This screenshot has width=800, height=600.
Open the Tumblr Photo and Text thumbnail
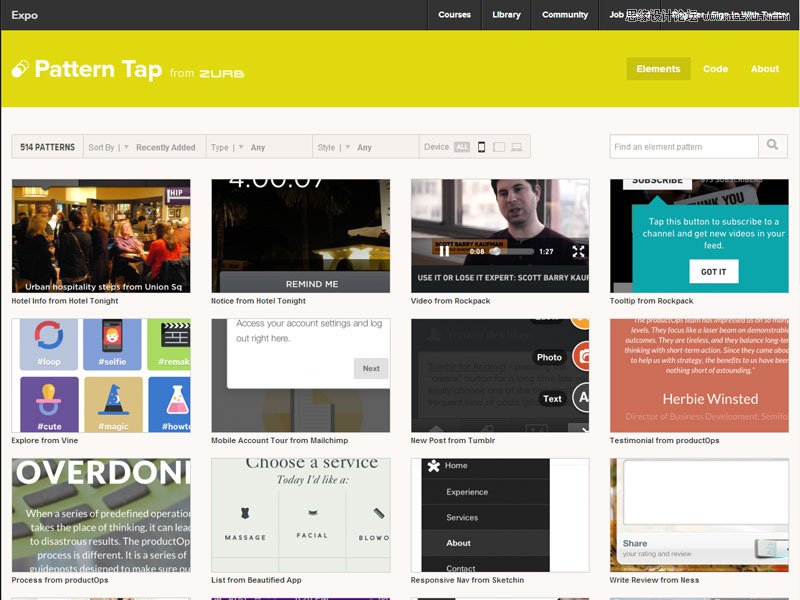pos(500,376)
